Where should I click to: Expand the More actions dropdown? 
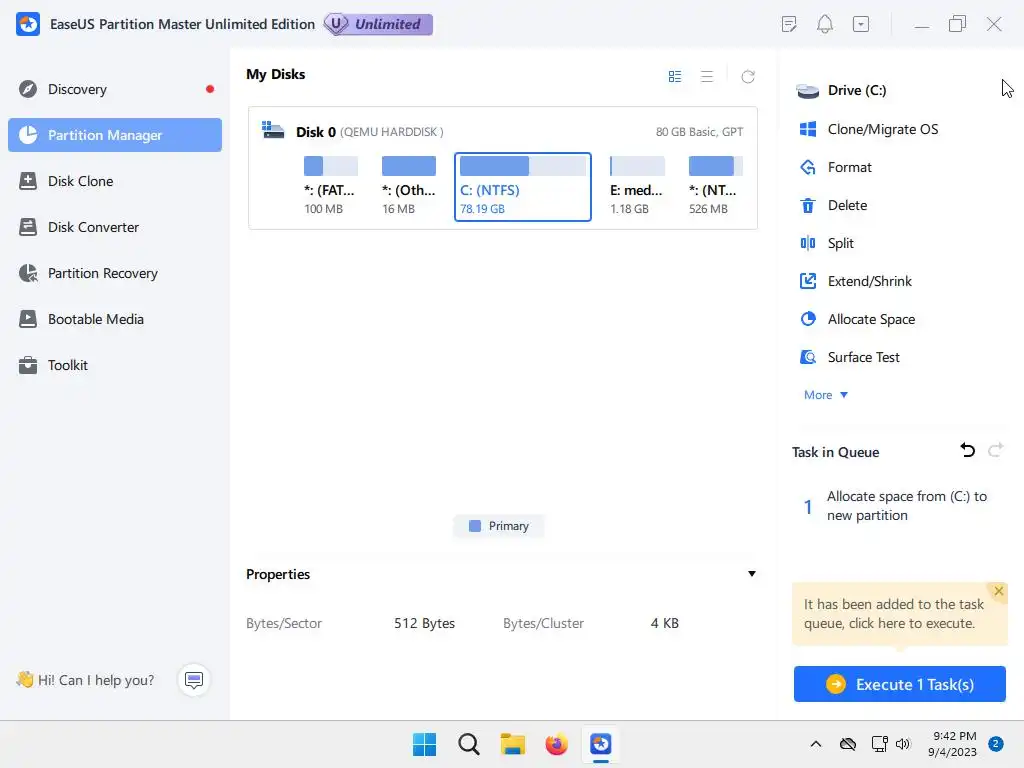825,395
